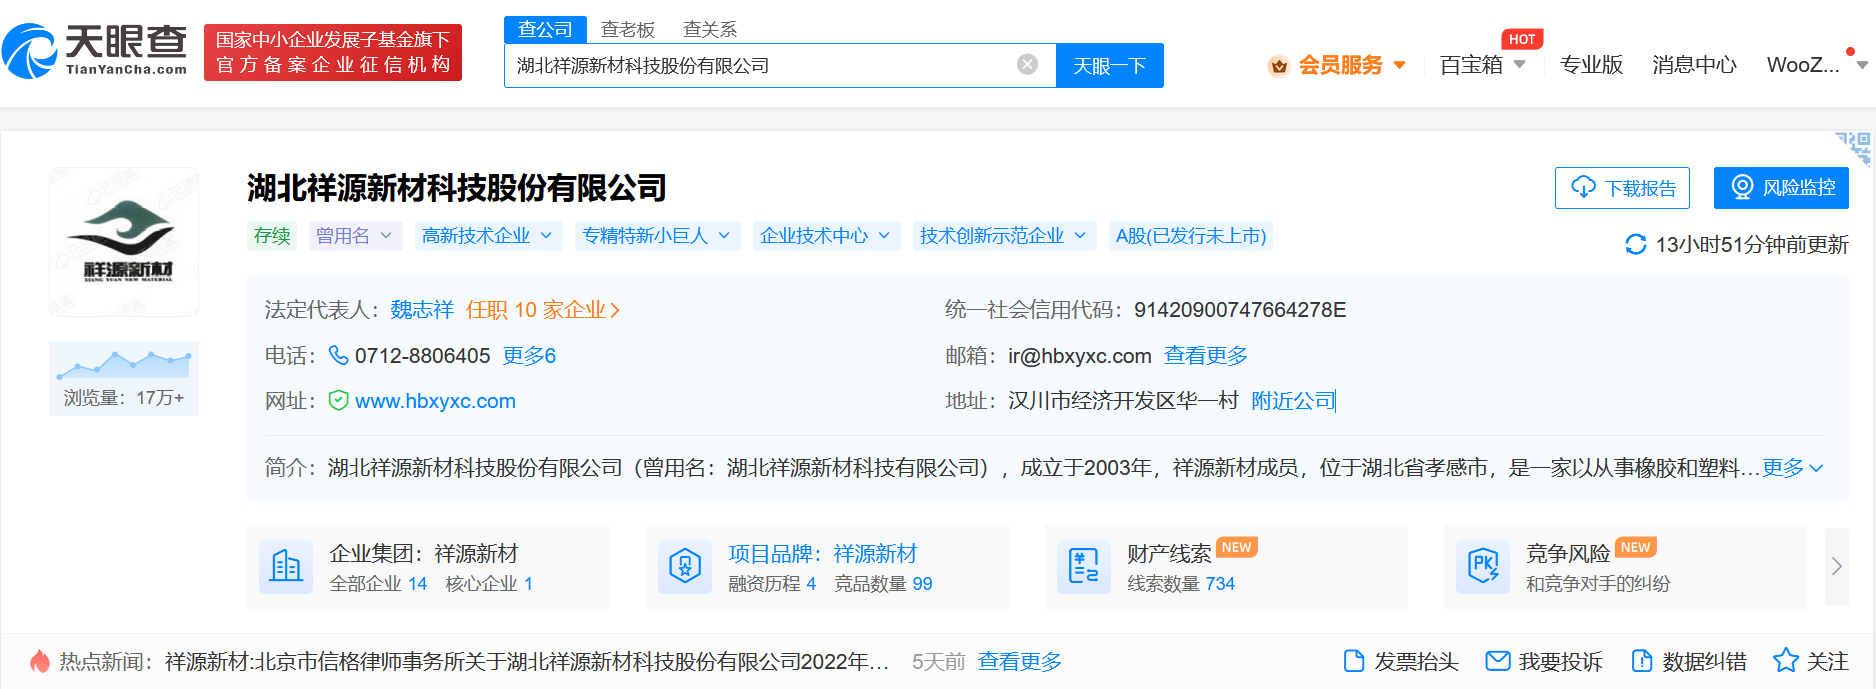Click the phone icon next to 0712-8806405
This screenshot has height=689, width=1876.
pyautogui.click(x=339, y=355)
